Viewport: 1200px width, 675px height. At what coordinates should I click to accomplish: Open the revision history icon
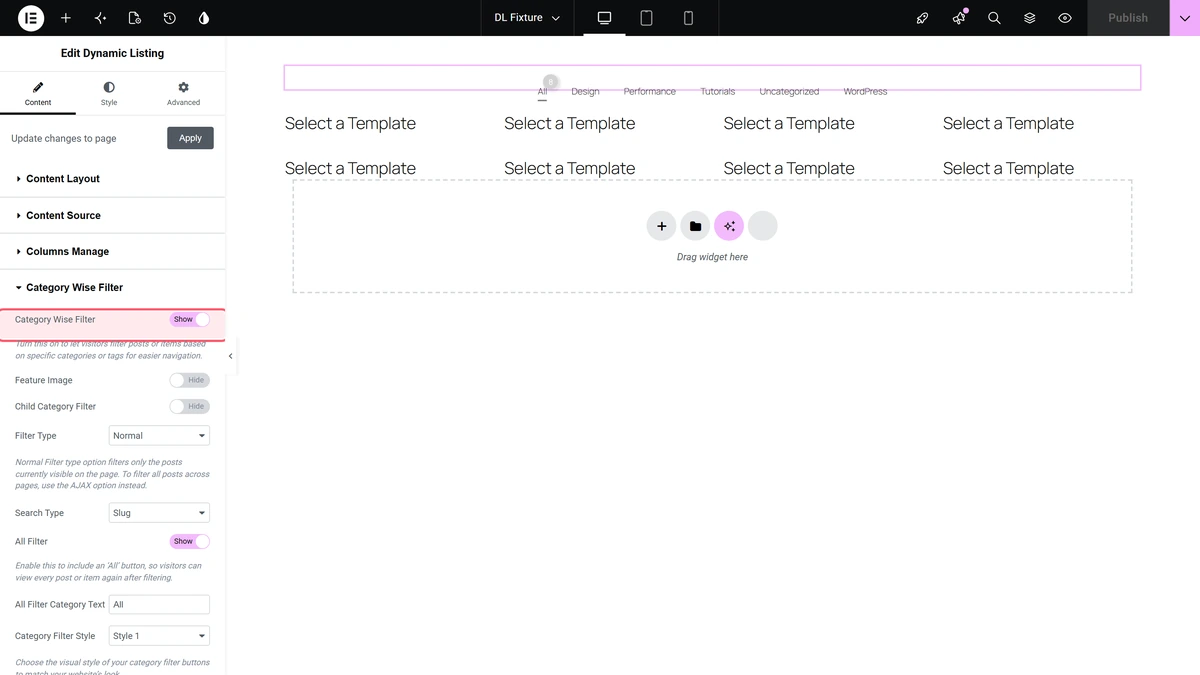(170, 18)
